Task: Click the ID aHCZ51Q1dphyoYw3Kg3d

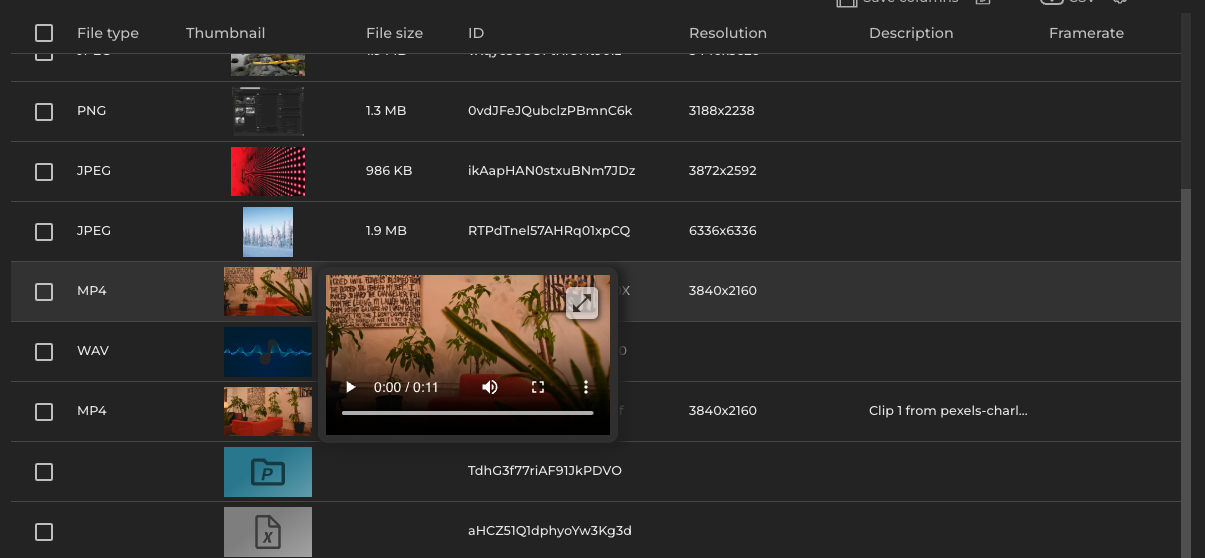Action: (550, 531)
